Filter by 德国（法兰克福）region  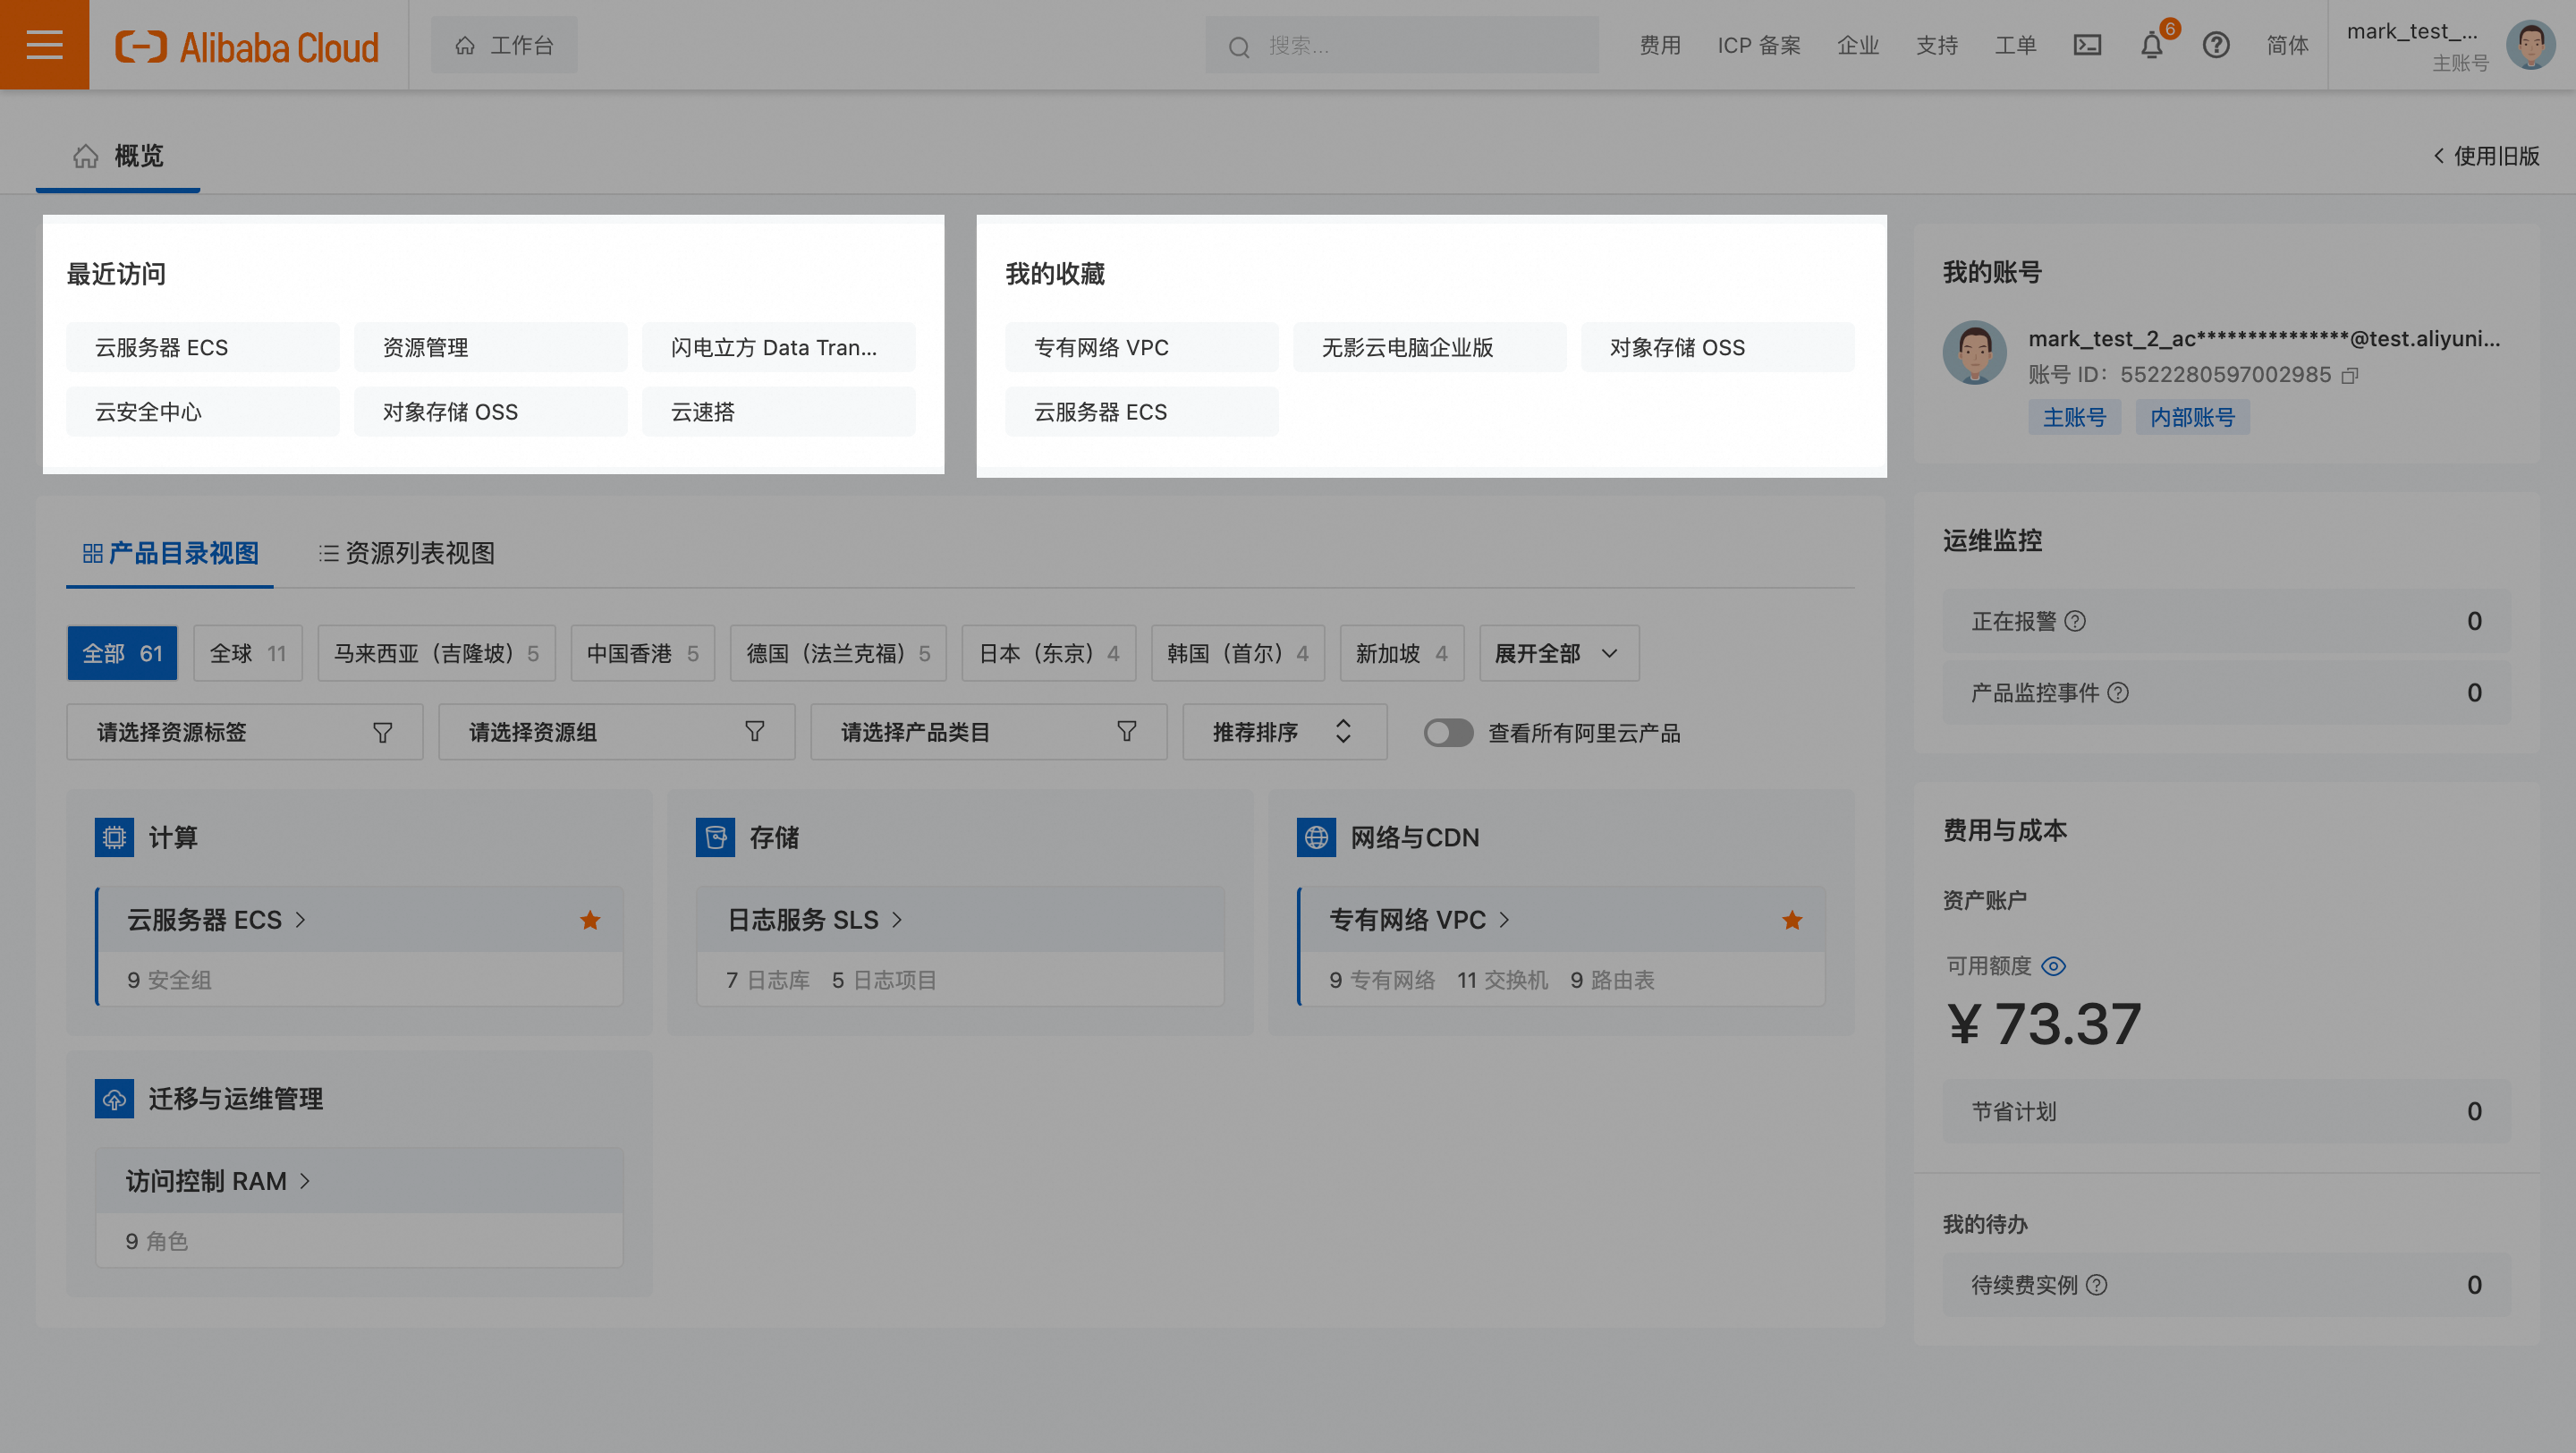coord(838,653)
